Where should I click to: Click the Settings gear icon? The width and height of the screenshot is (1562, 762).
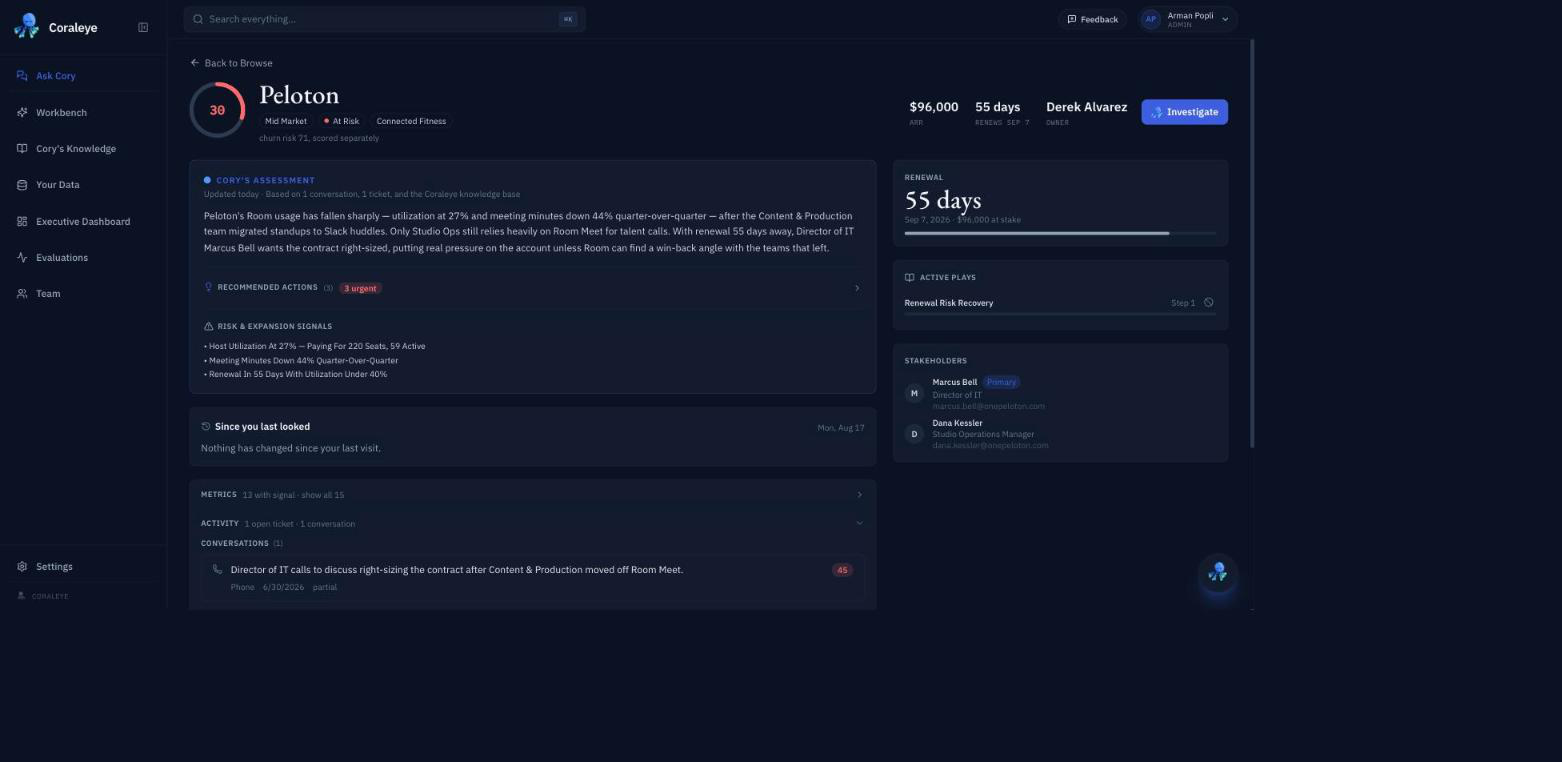click(22, 567)
